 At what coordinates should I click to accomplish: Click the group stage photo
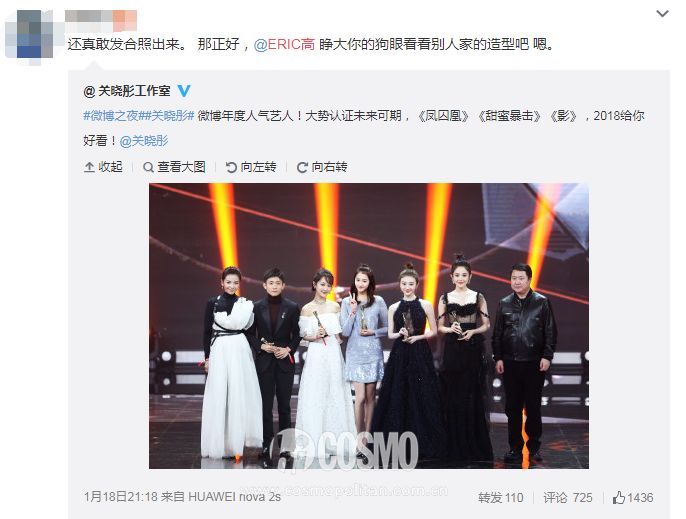point(369,326)
